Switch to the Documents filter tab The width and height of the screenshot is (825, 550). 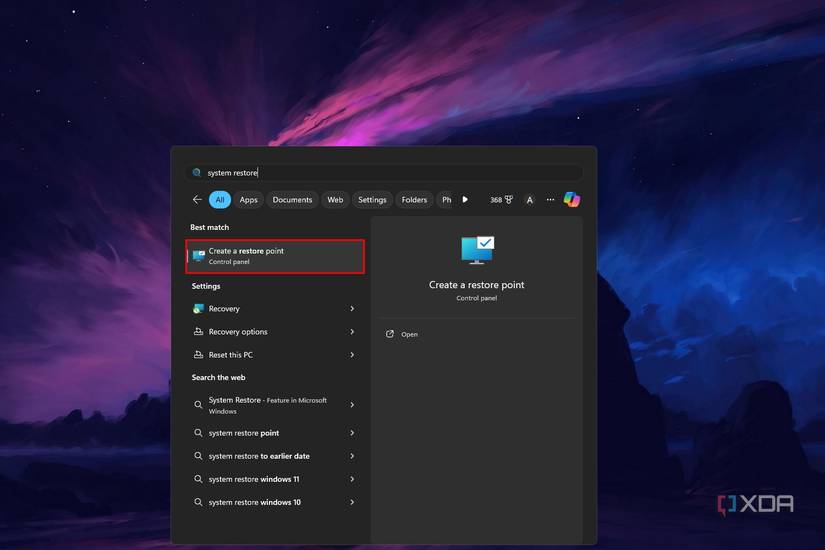click(x=292, y=199)
